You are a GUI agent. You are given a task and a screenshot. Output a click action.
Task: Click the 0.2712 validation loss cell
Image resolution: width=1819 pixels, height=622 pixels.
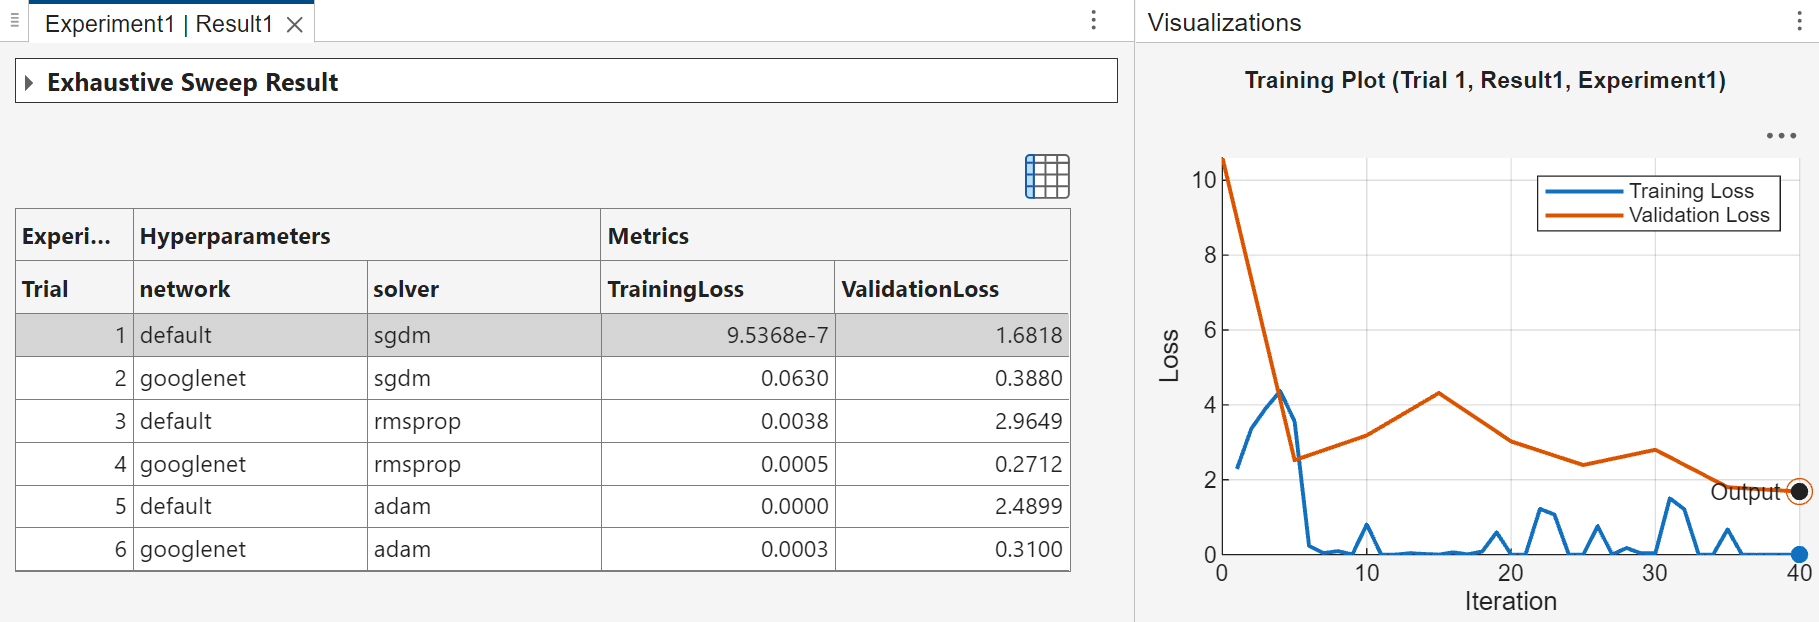tap(952, 464)
